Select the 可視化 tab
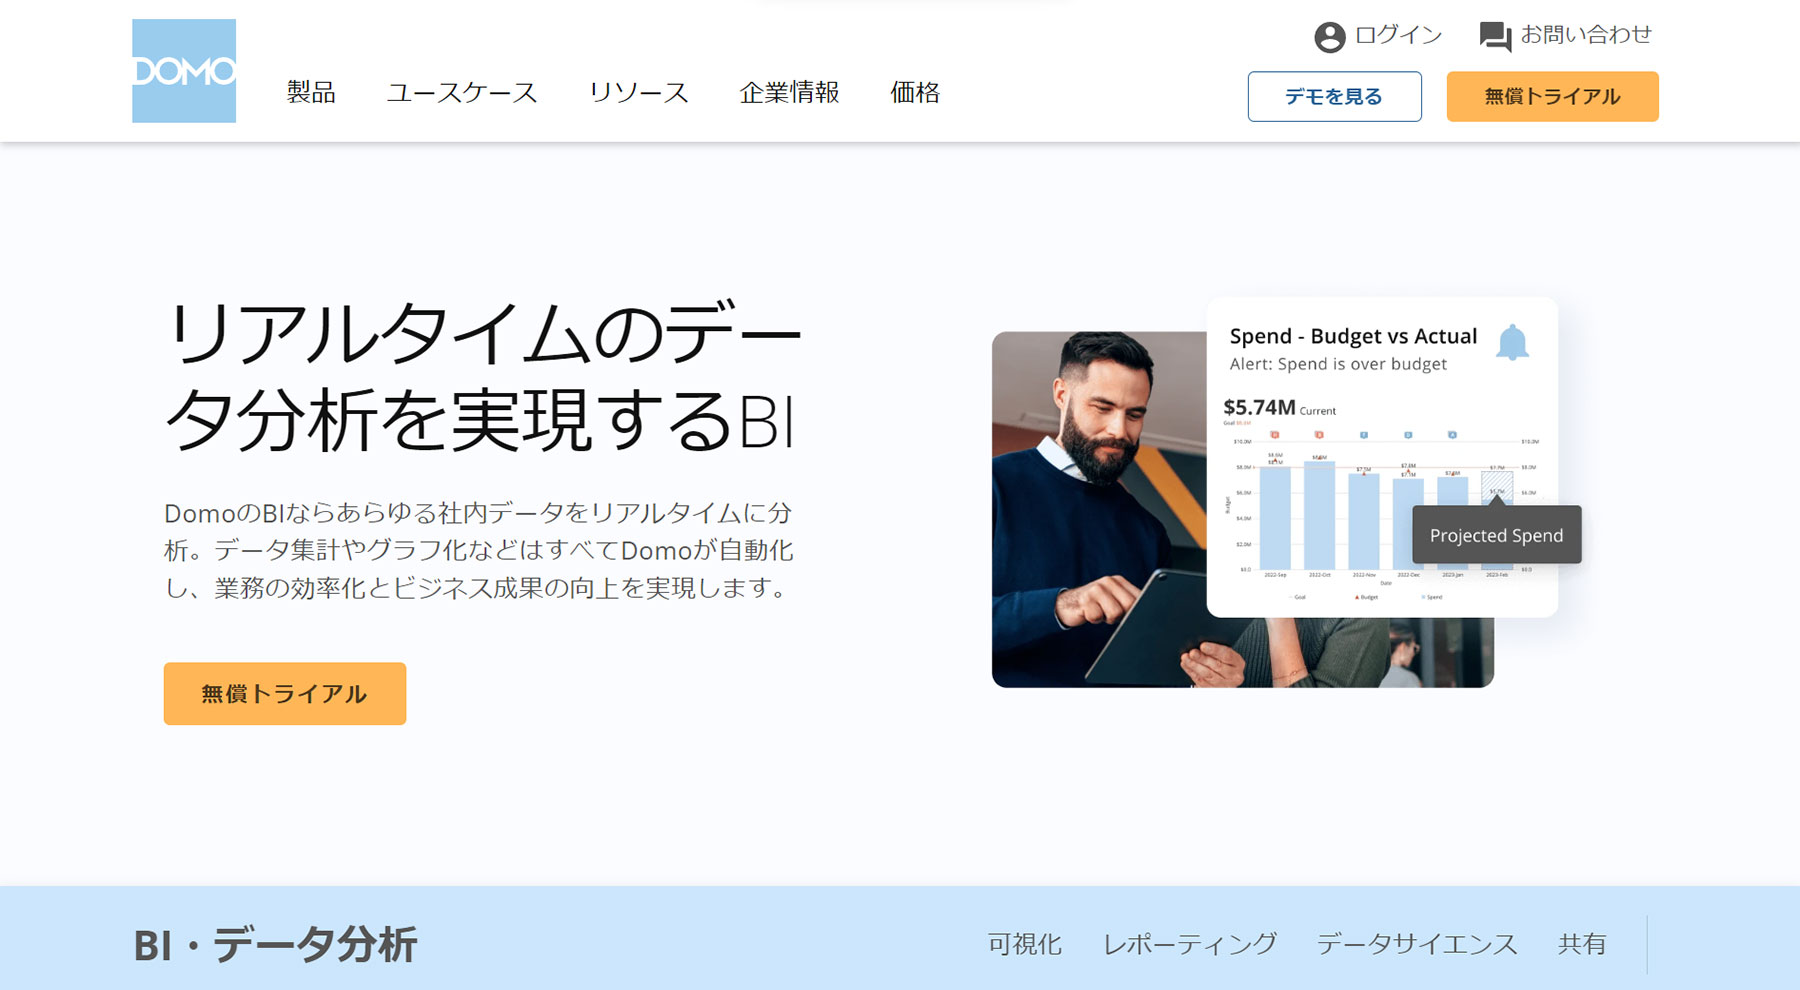The image size is (1800, 990). 1025,943
